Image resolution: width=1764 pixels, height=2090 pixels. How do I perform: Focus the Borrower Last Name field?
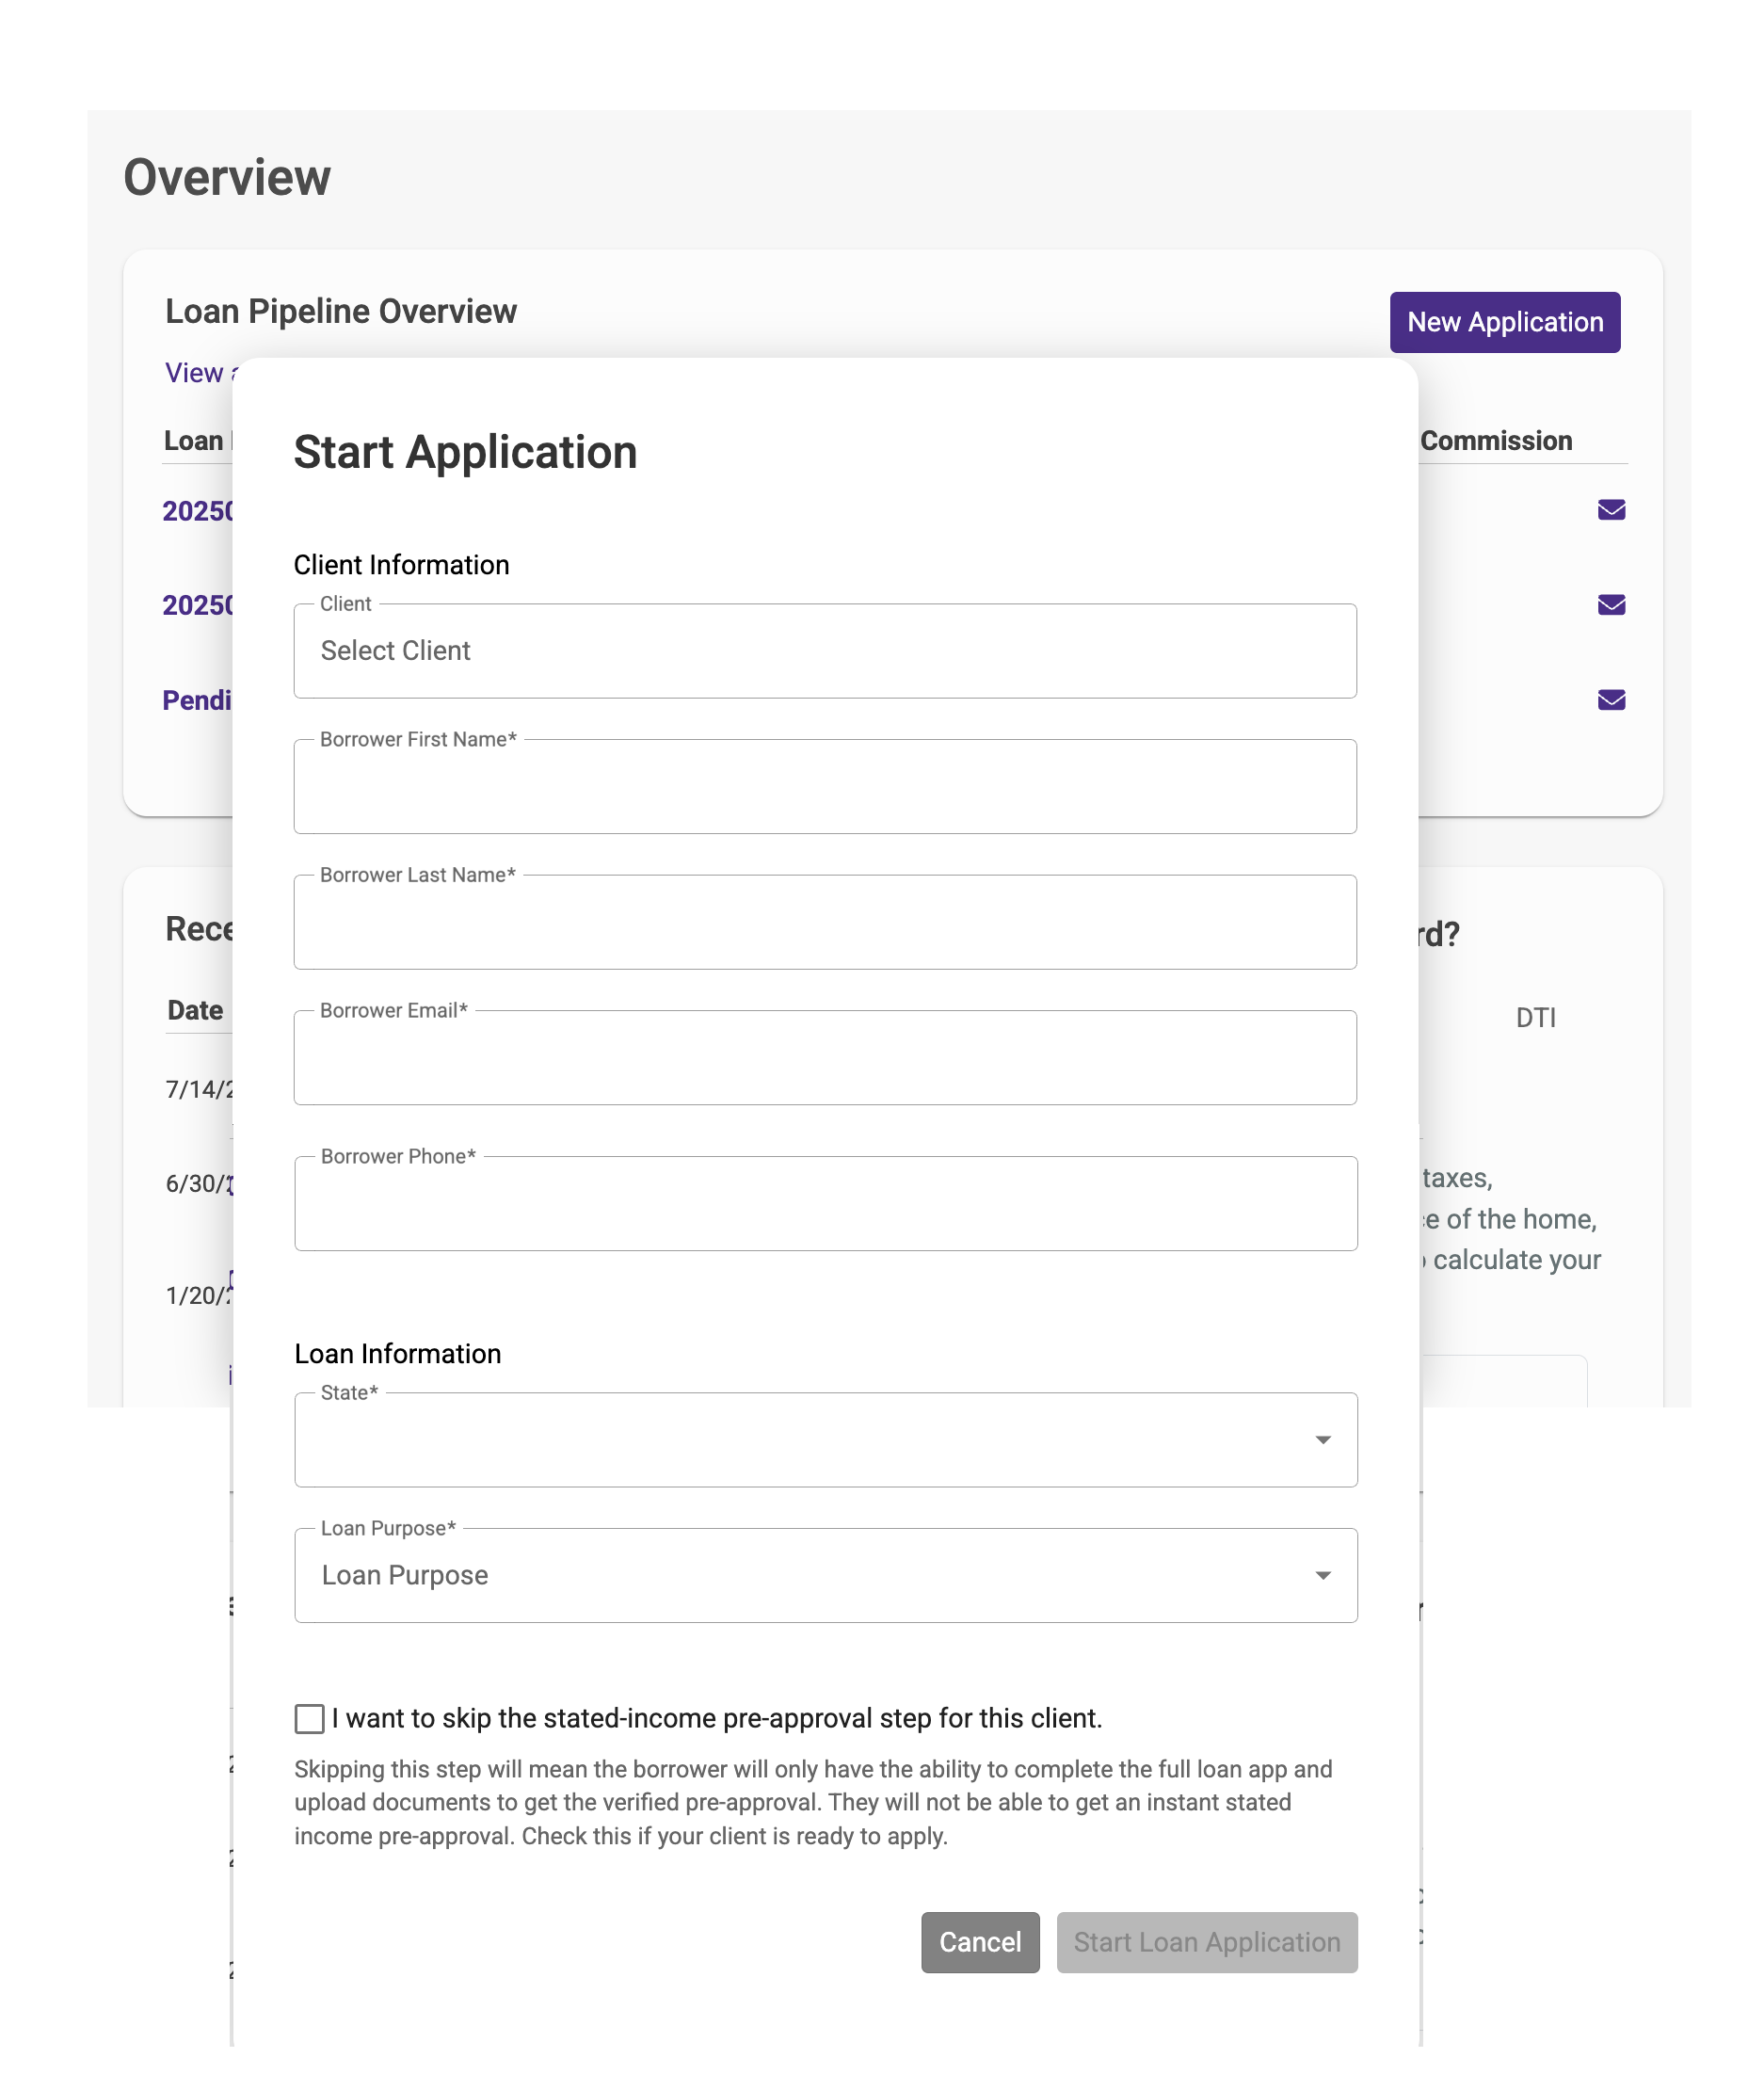coord(825,922)
